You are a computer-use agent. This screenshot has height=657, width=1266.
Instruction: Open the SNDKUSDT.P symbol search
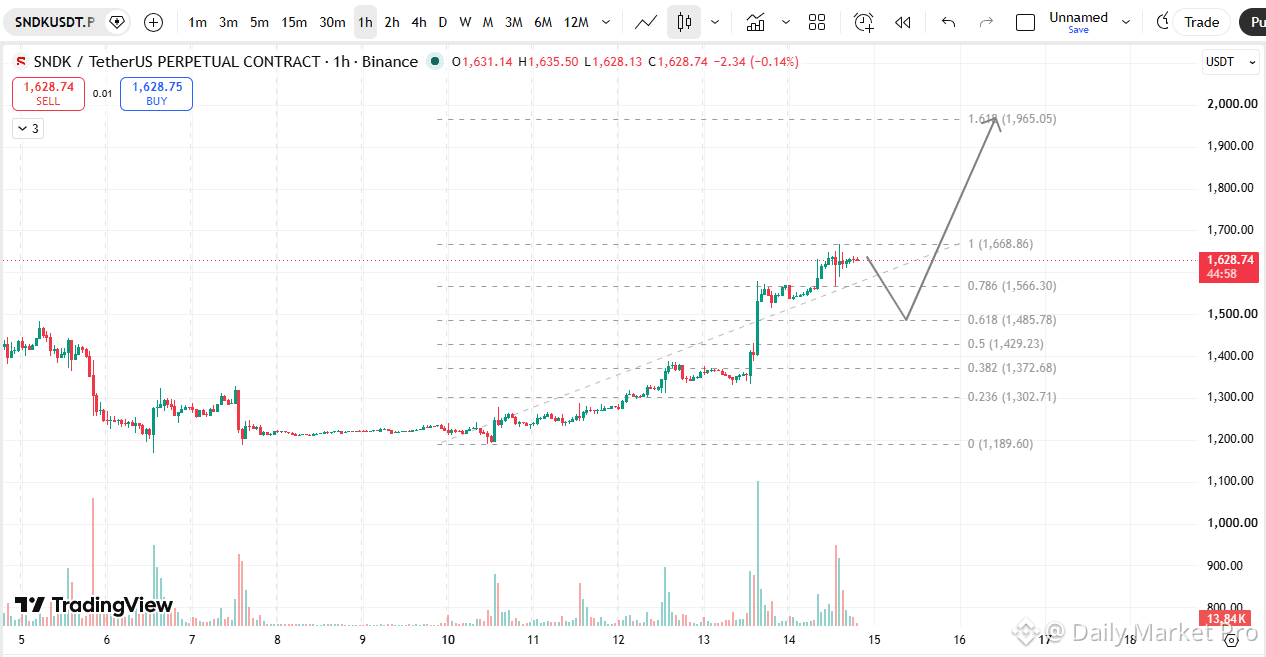(55, 21)
